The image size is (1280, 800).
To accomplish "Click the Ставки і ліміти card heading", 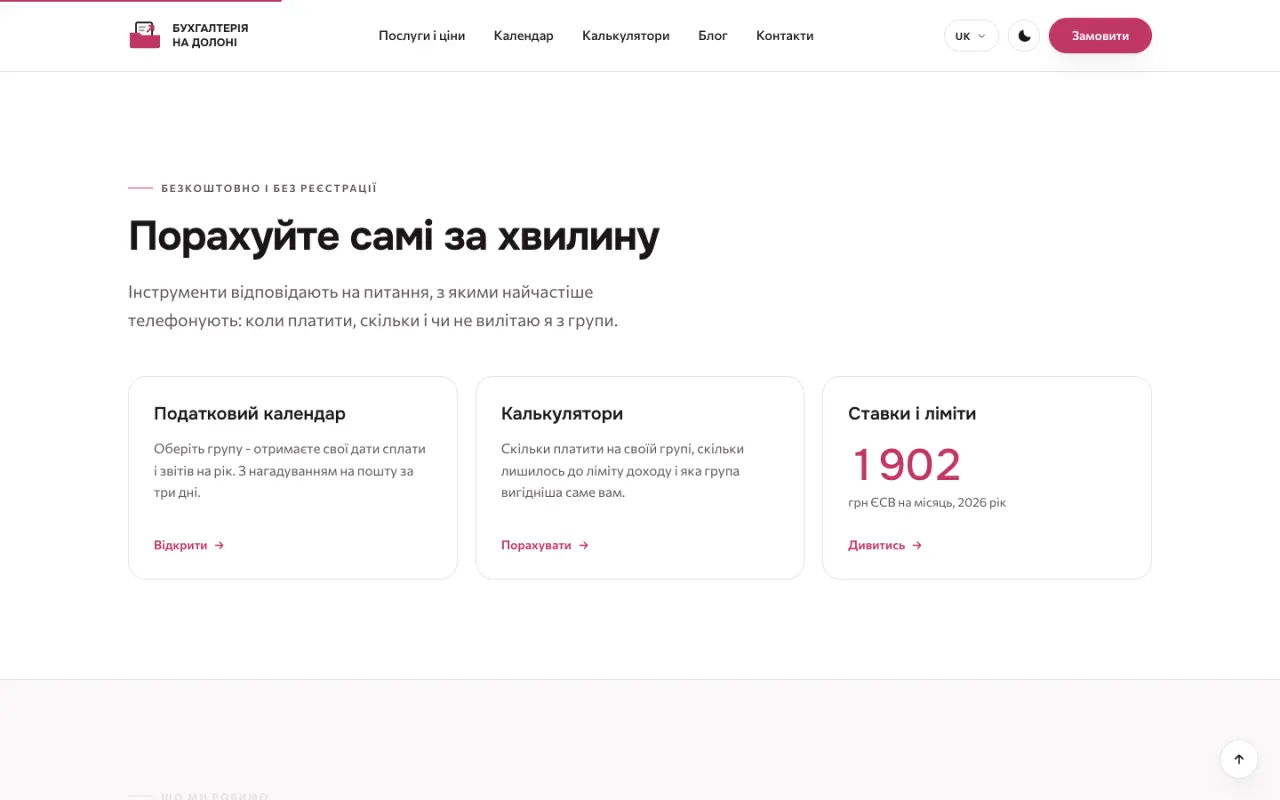I will tap(912, 413).
